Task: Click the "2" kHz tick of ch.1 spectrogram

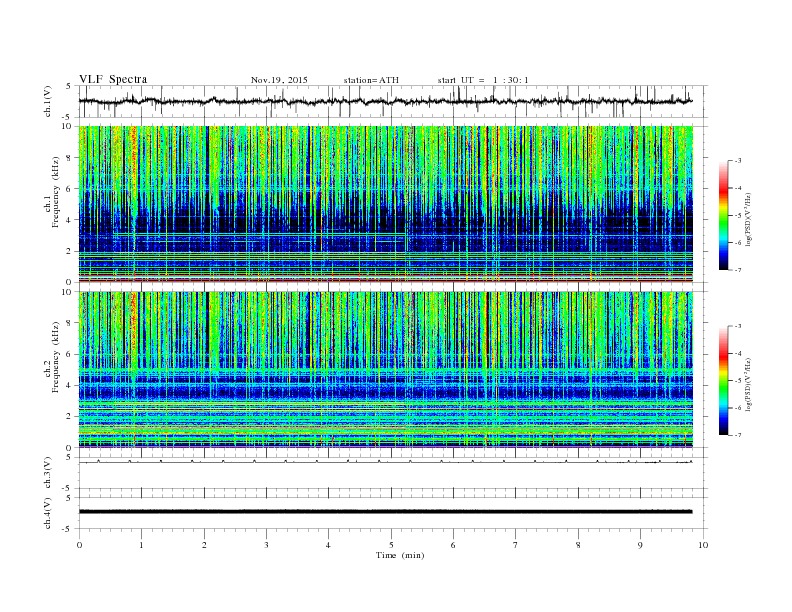Action: click(x=70, y=251)
